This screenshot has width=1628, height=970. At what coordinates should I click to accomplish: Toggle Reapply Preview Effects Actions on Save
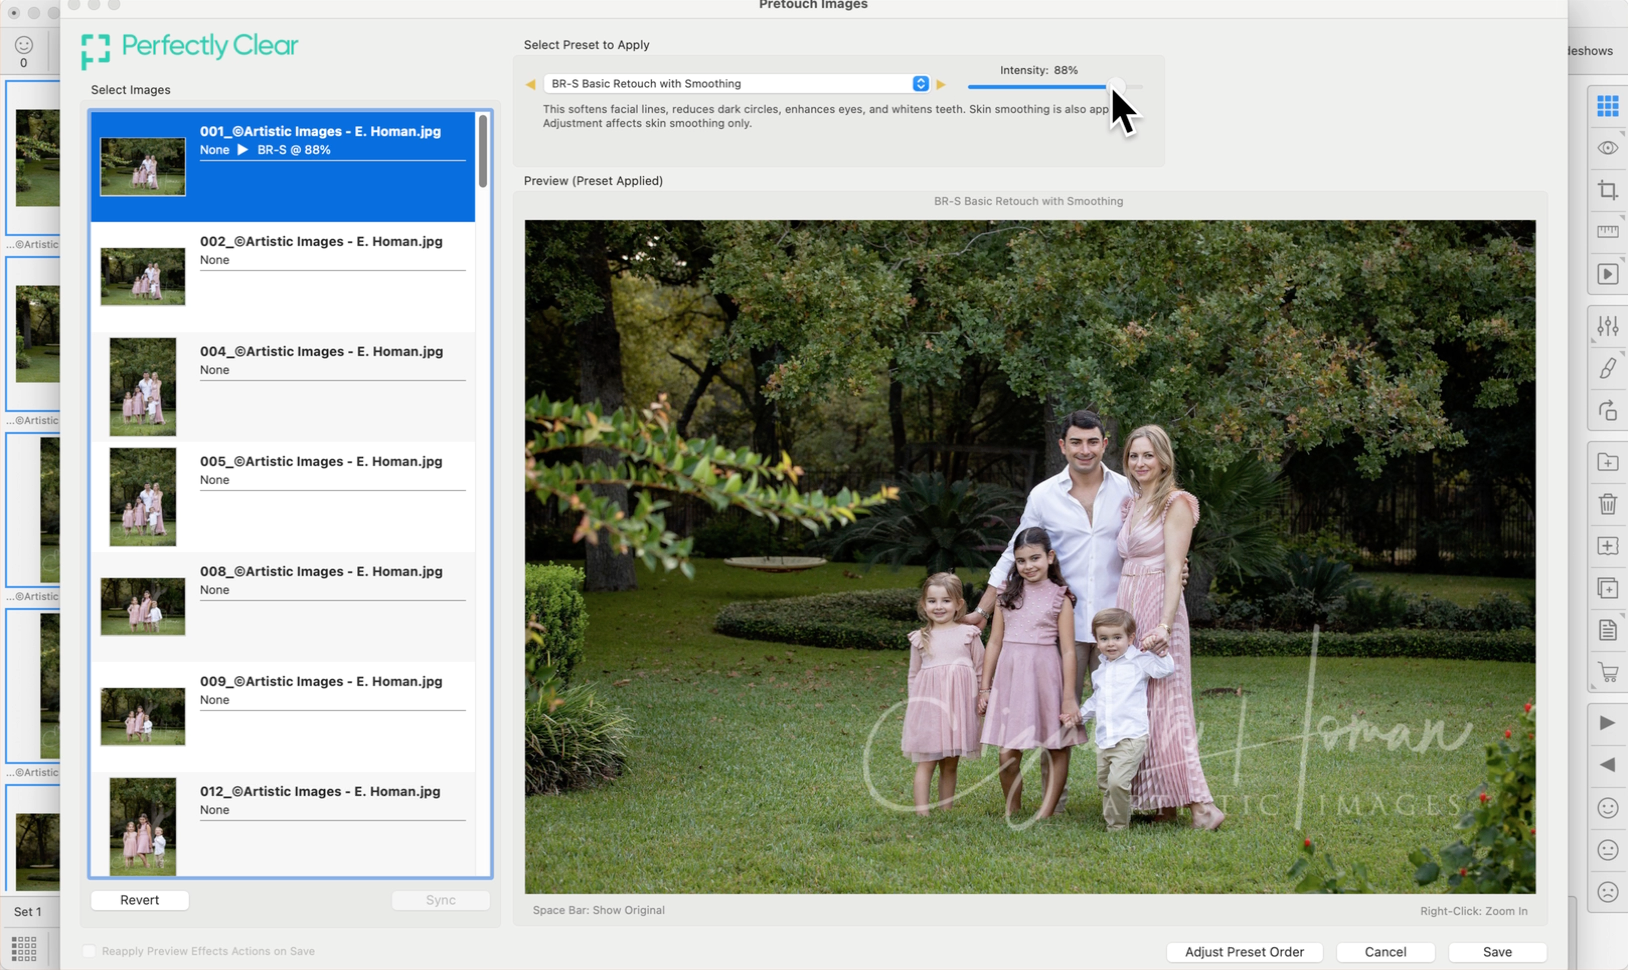(x=89, y=951)
